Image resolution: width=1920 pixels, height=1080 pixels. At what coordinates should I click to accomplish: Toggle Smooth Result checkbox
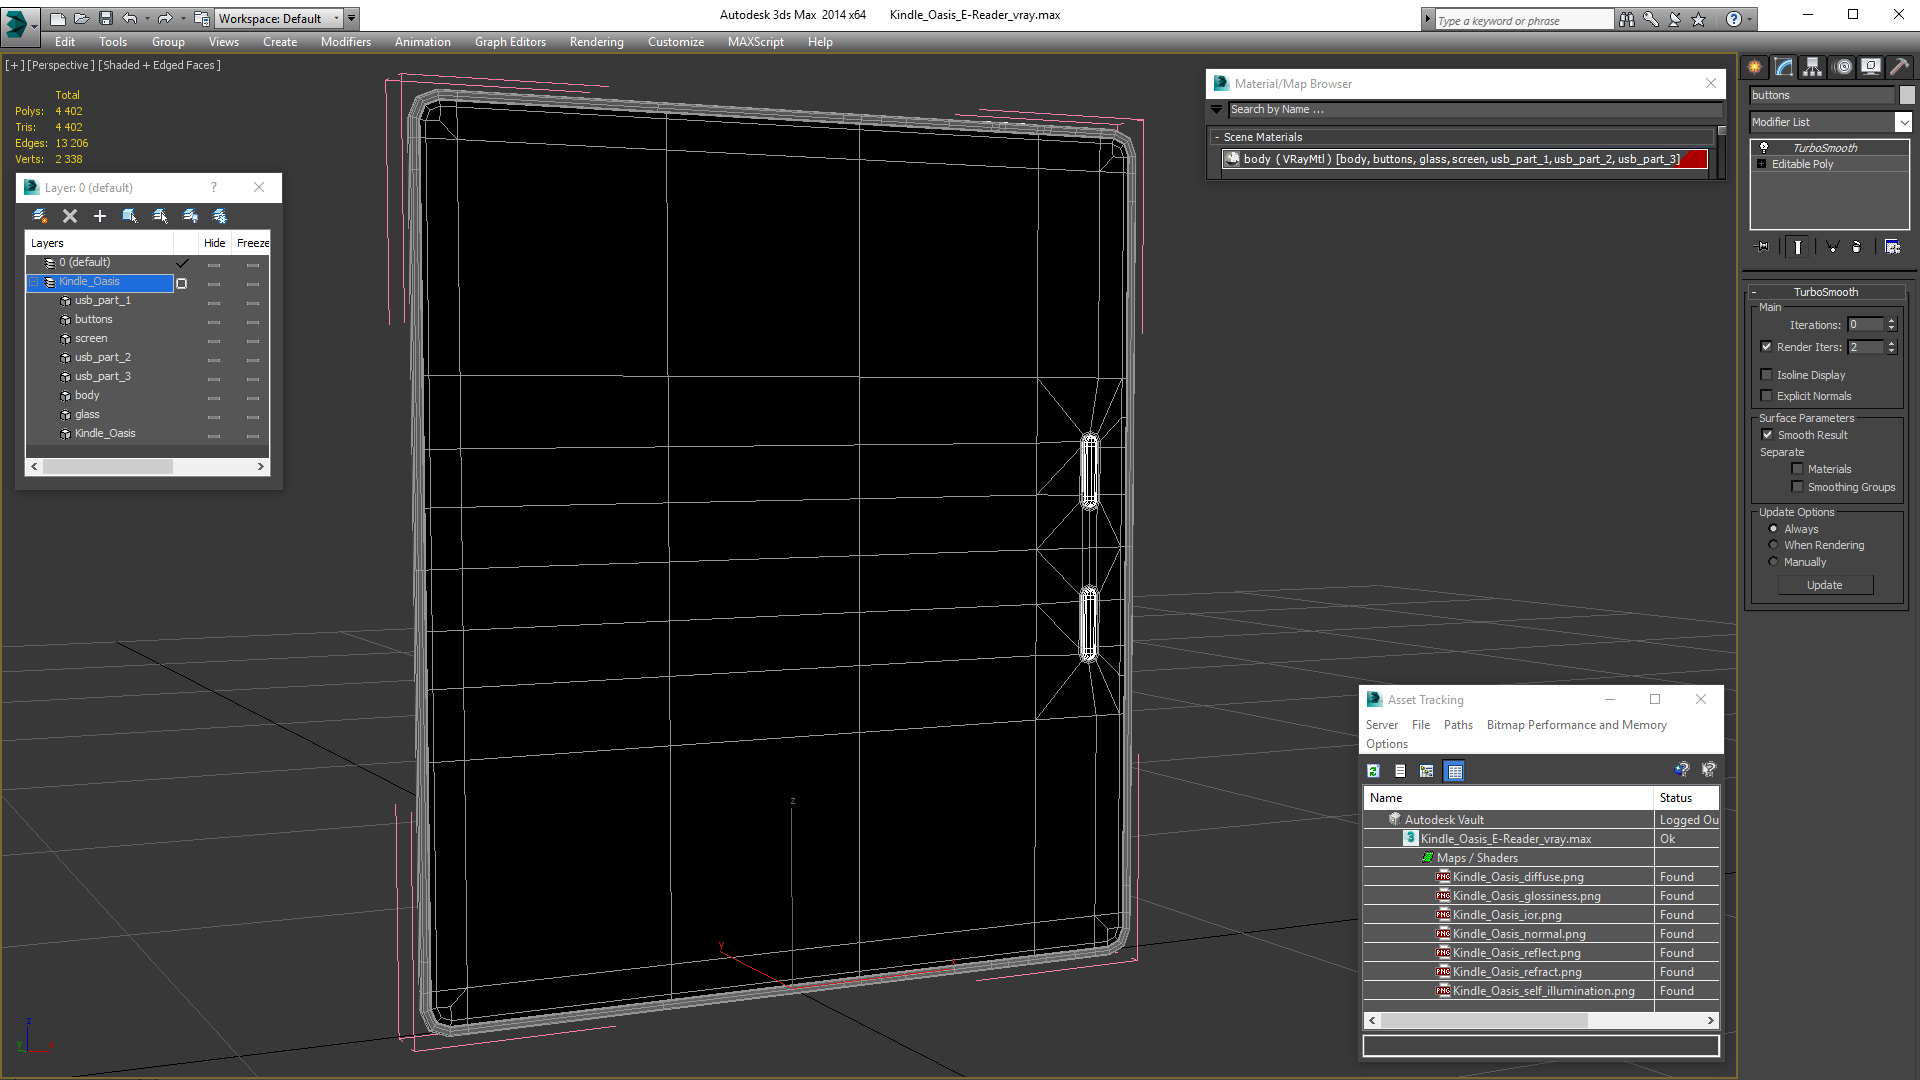[1767, 435]
